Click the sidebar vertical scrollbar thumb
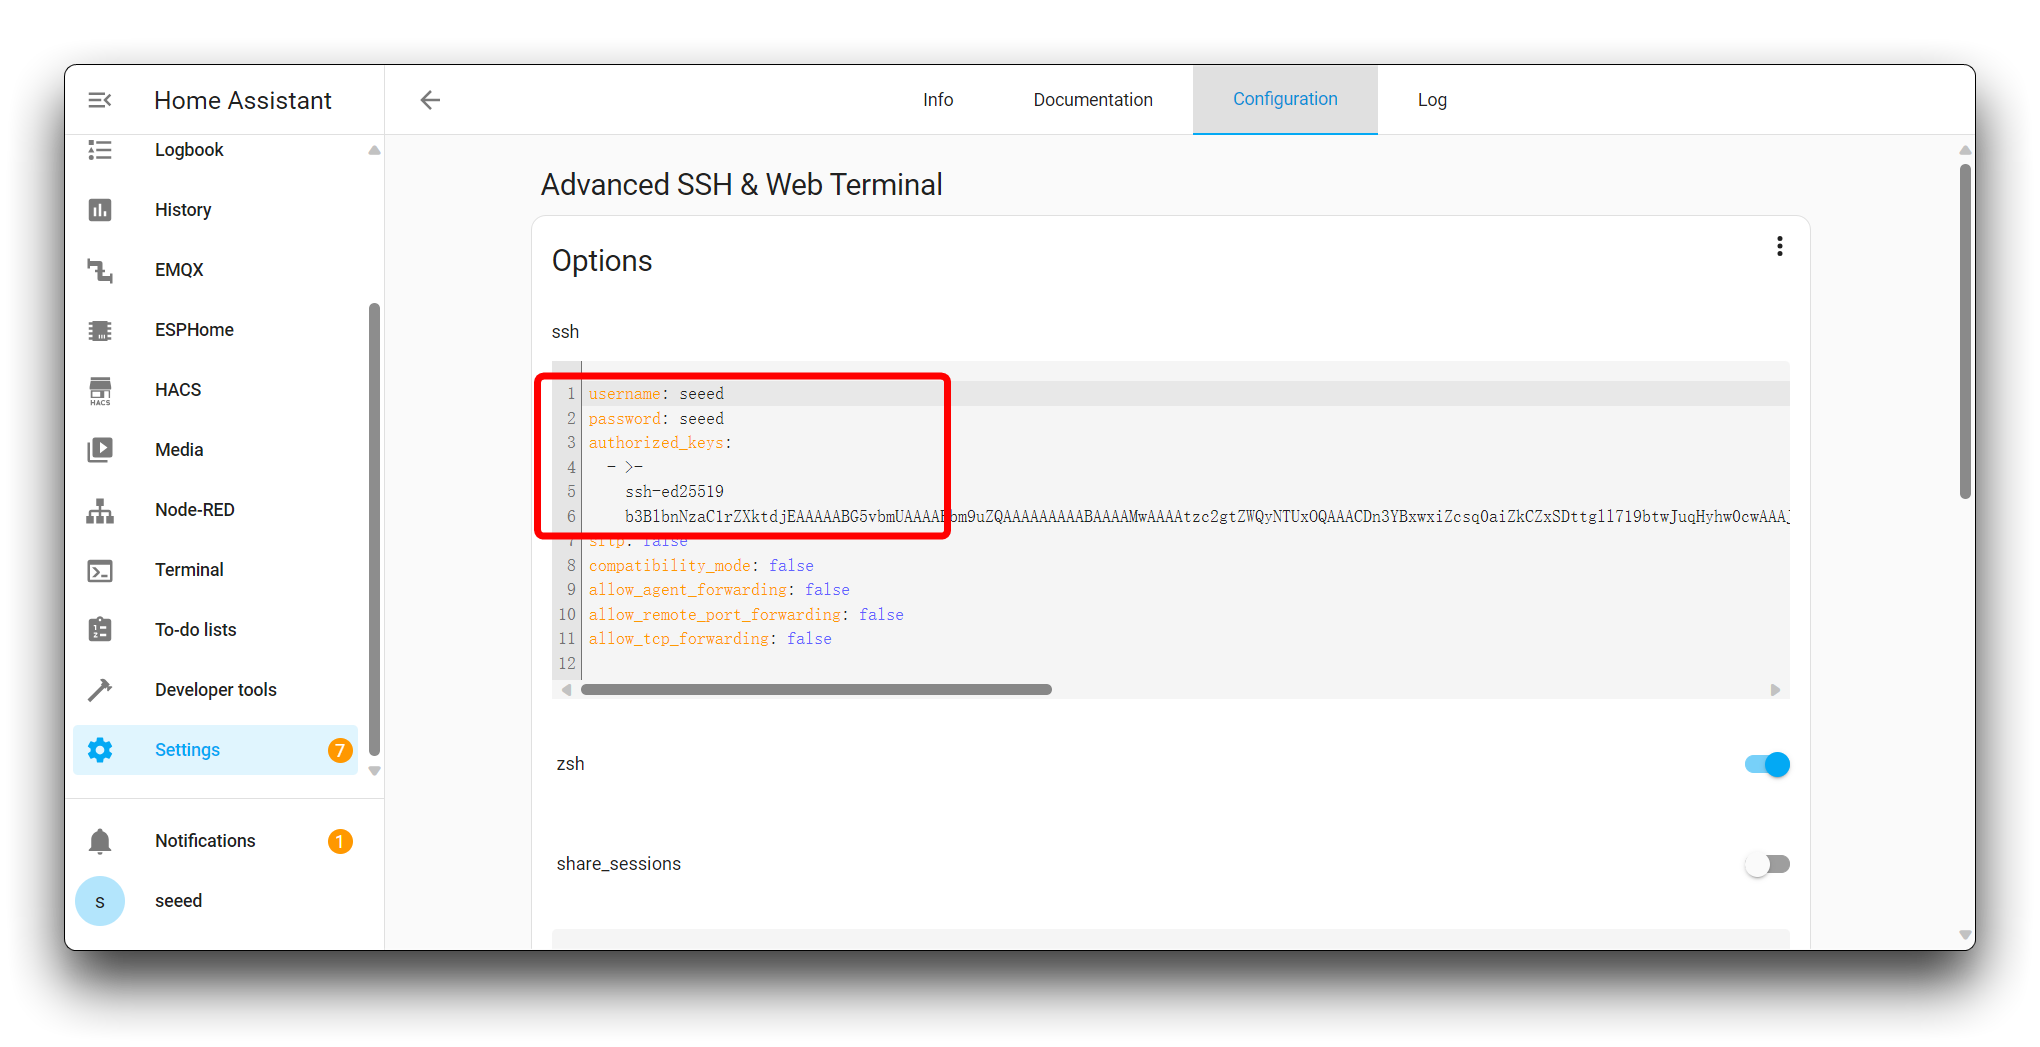This screenshot has height=1047, width=2040. (x=374, y=530)
